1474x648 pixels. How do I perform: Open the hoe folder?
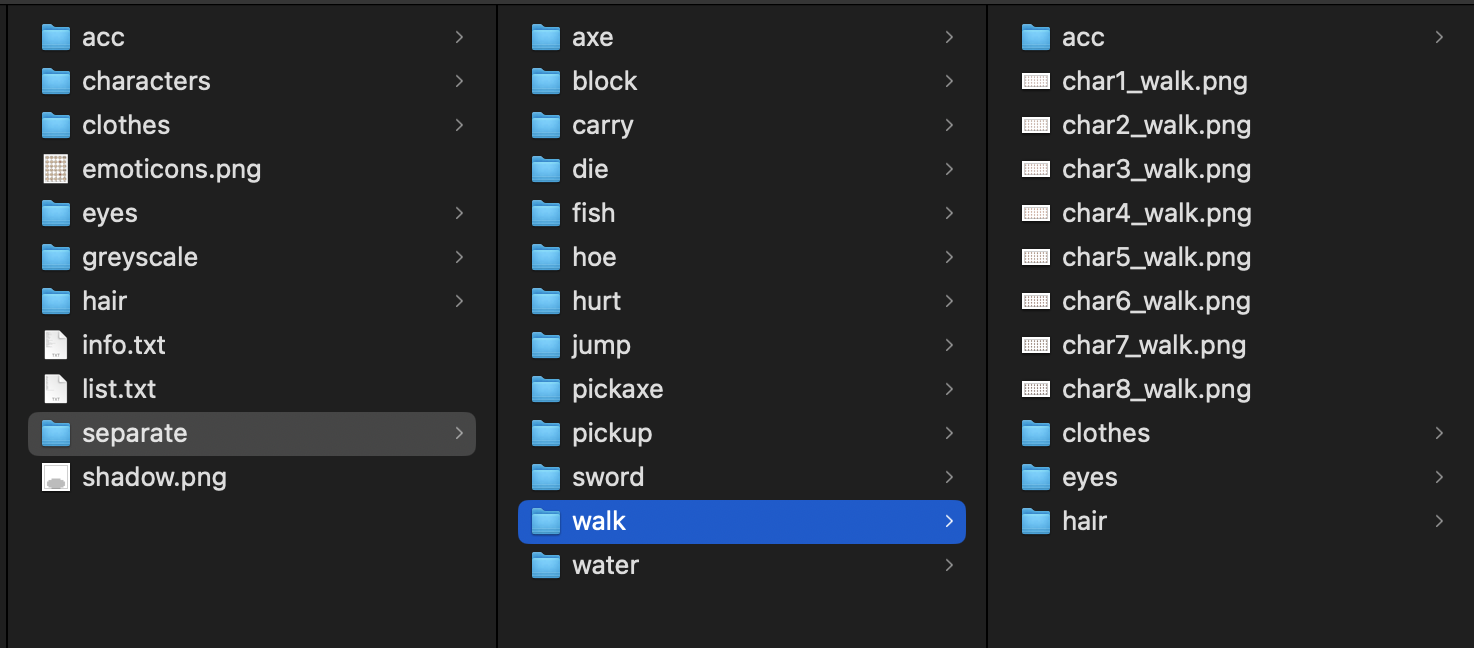click(x=594, y=257)
